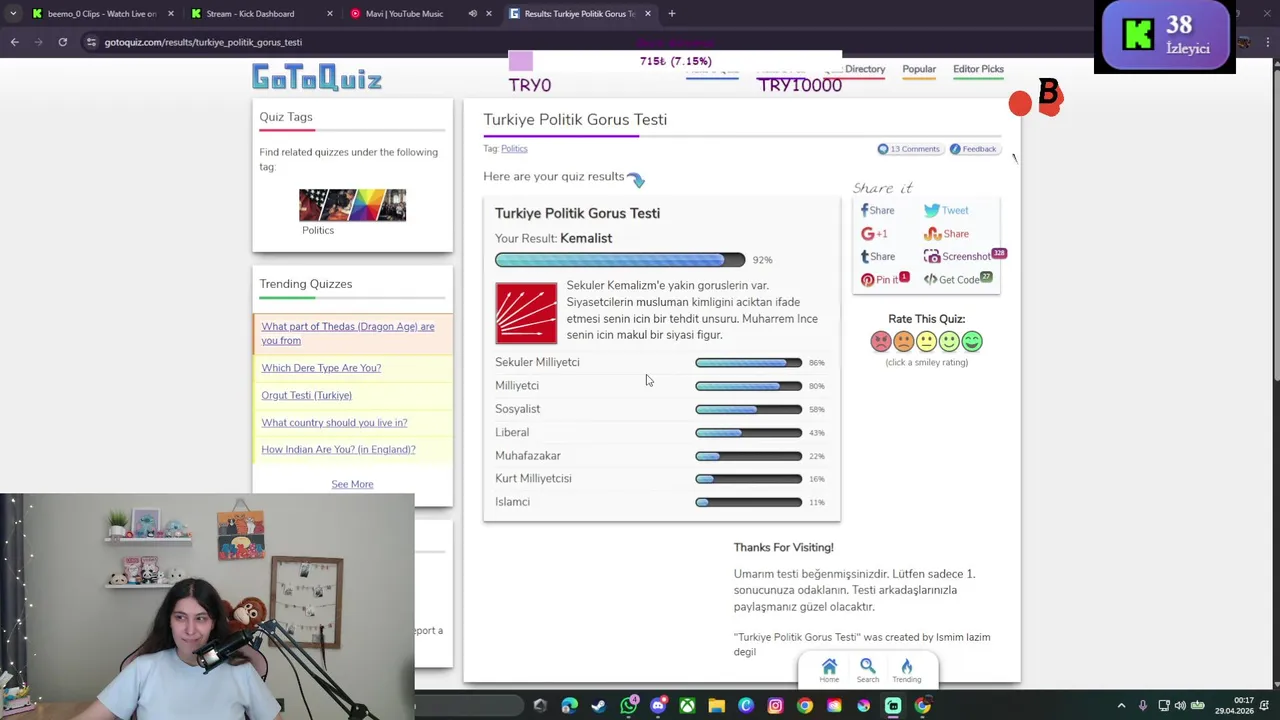
Task: Get the embed code for the result
Action: pyautogui.click(x=952, y=280)
